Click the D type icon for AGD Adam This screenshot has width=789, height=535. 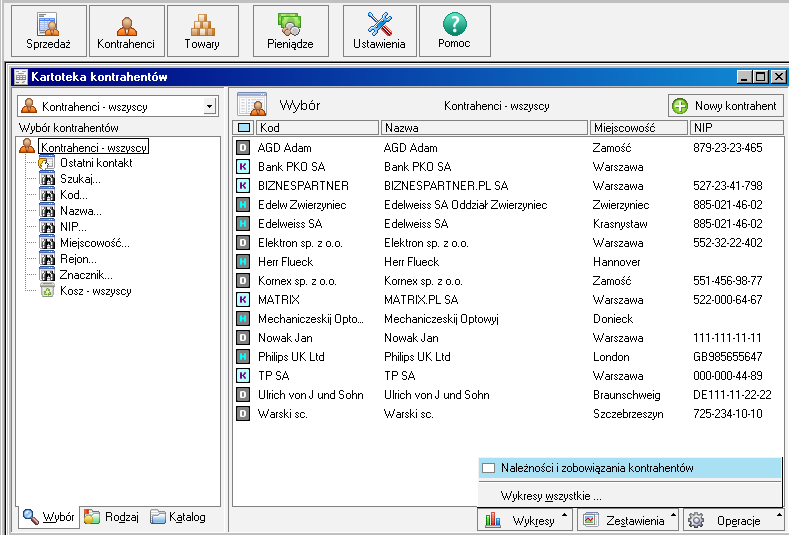[243, 147]
